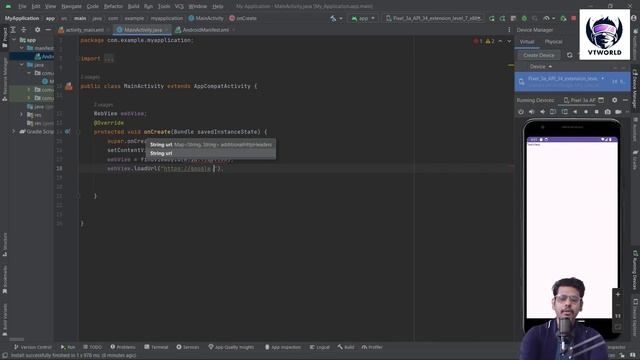Viewport: 640px width, 360px height.
Task: Click the emulator zoom in plus button
Action: pos(618,294)
